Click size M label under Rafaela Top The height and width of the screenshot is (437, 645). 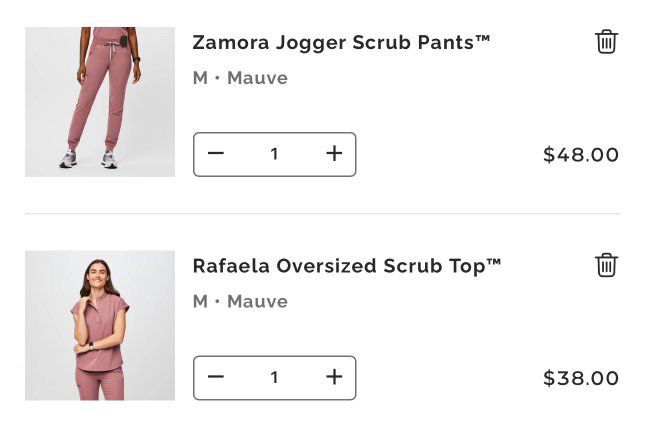(x=200, y=301)
